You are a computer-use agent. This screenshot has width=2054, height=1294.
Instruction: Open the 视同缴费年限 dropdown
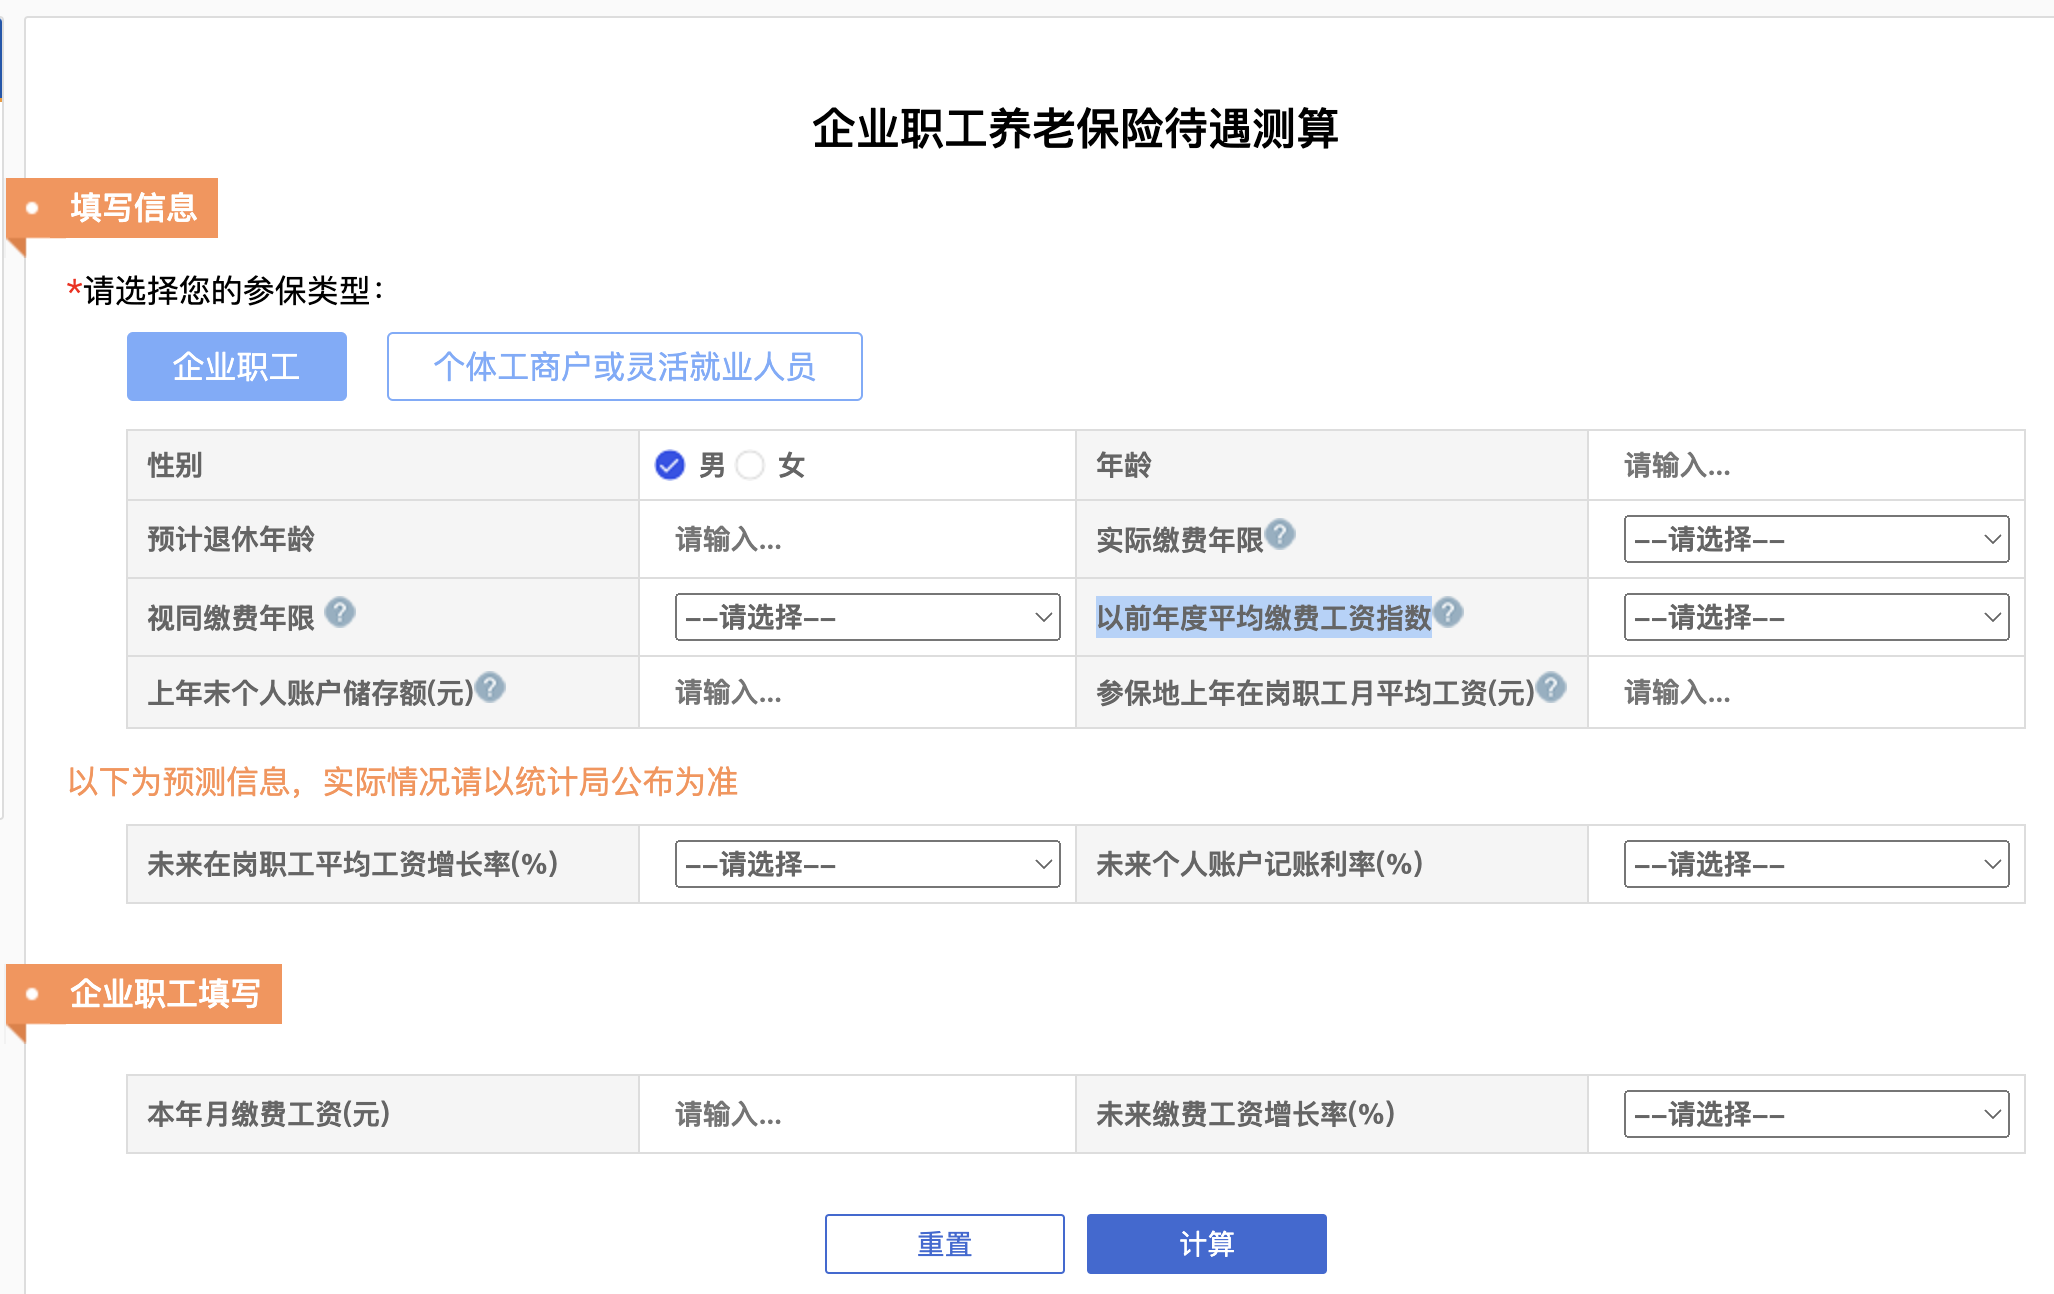[x=867, y=617]
